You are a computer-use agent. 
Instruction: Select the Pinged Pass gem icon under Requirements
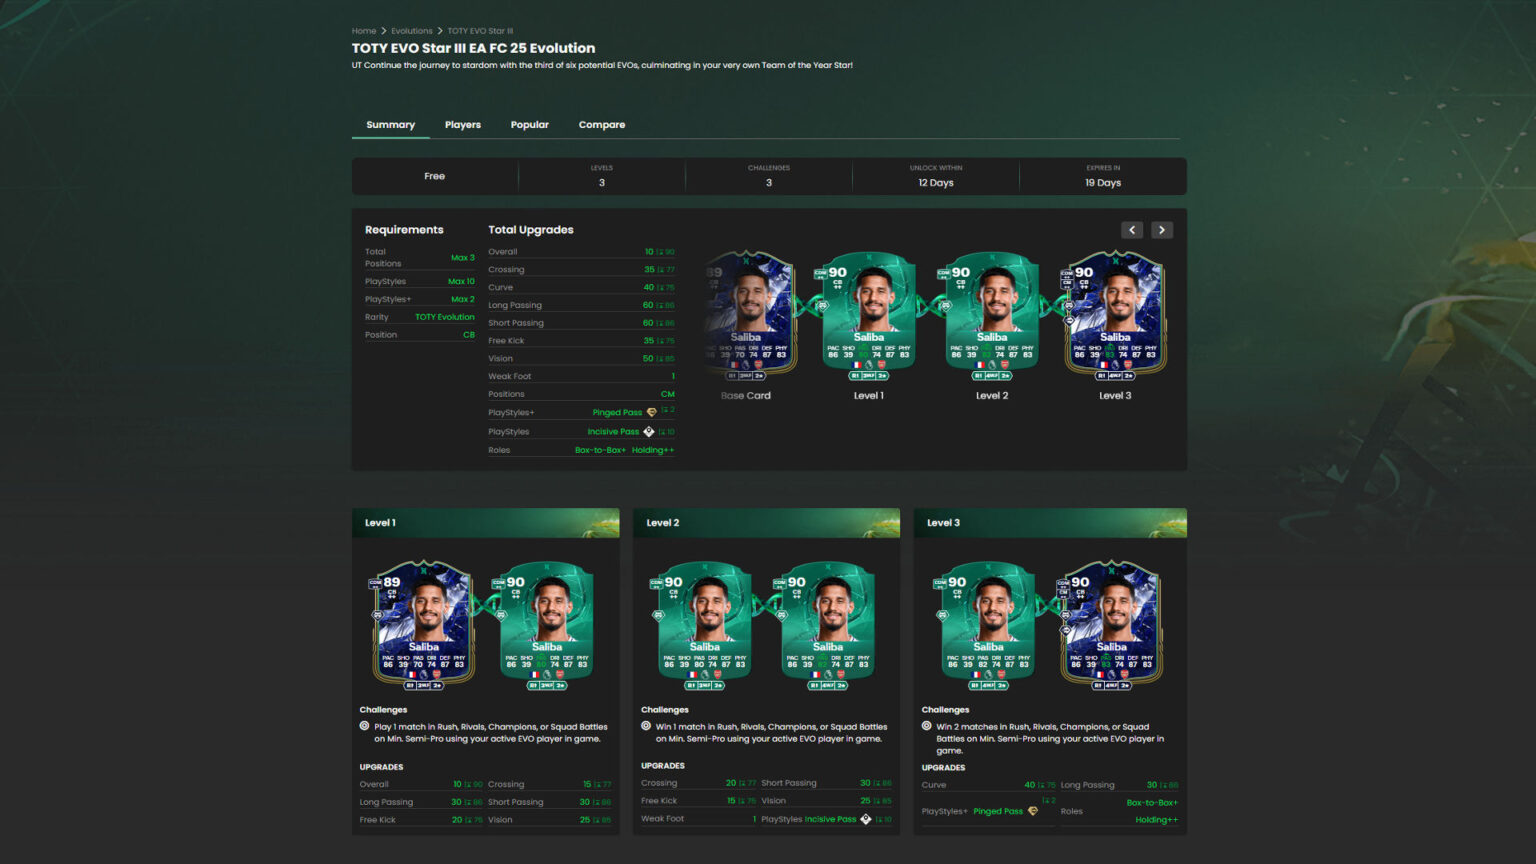pos(649,412)
